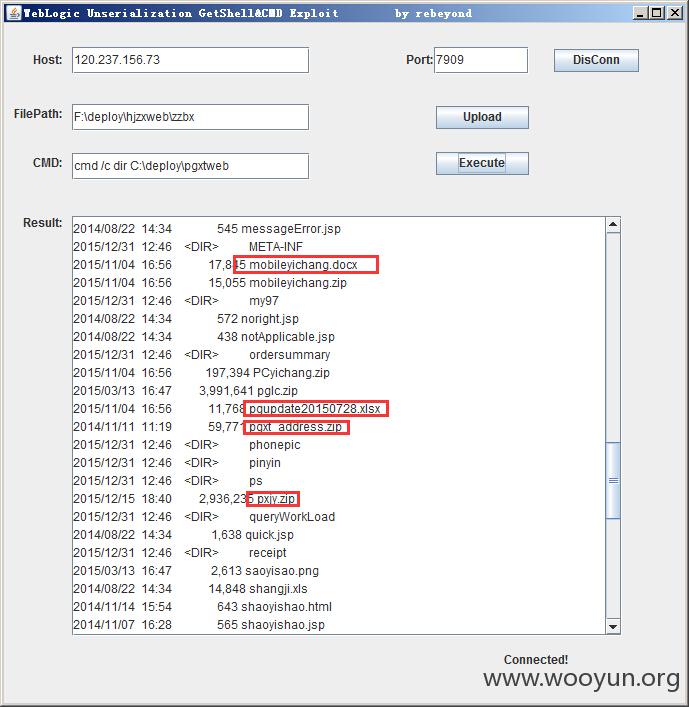Select the shaoyishao.html entry
Image resolution: width=689 pixels, height=707 pixels.
coord(202,607)
